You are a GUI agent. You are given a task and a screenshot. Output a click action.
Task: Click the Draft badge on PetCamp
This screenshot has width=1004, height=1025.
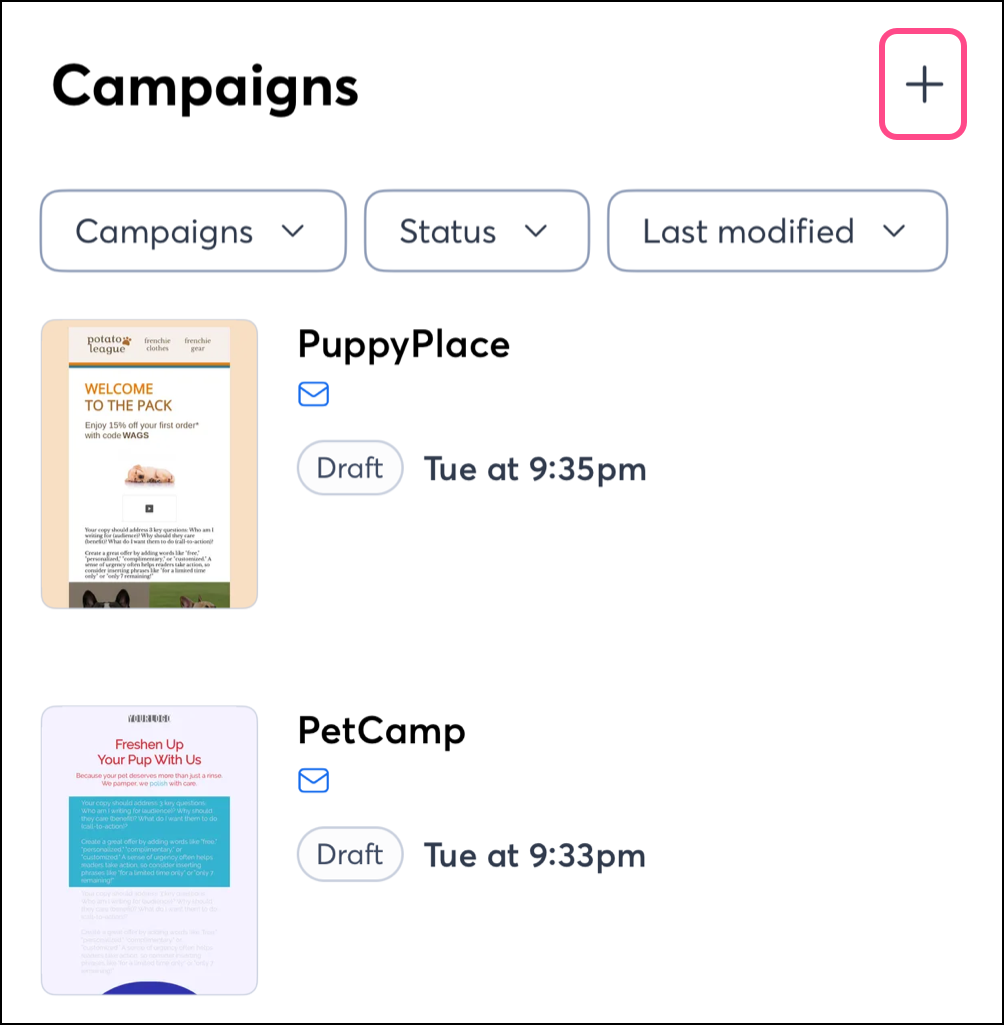(x=350, y=855)
